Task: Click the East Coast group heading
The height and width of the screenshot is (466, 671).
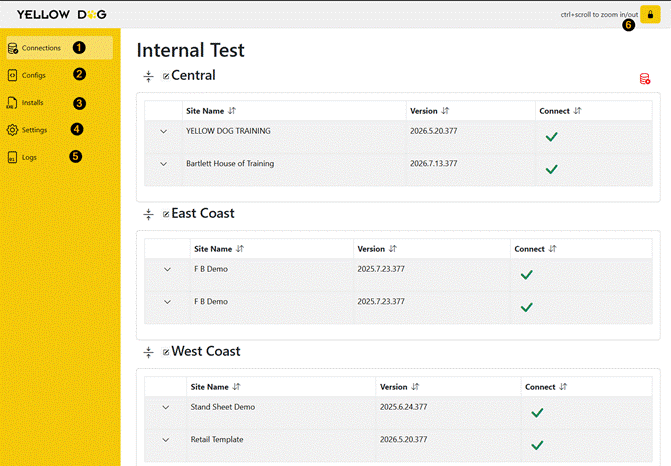Action: coord(203,213)
